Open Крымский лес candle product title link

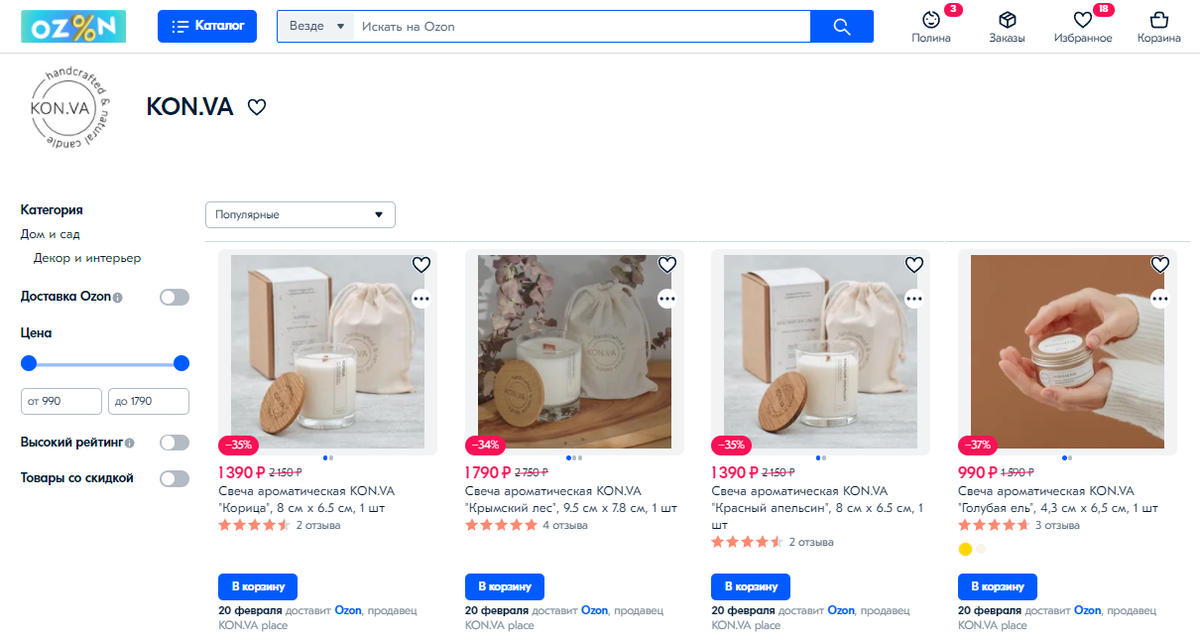[x=571, y=499]
